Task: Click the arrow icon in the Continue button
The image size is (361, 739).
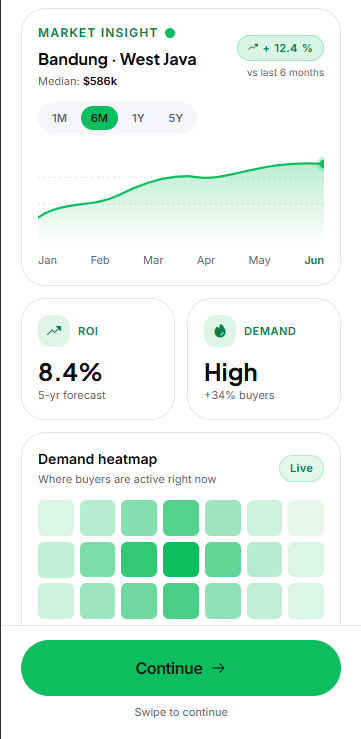Action: [x=219, y=668]
